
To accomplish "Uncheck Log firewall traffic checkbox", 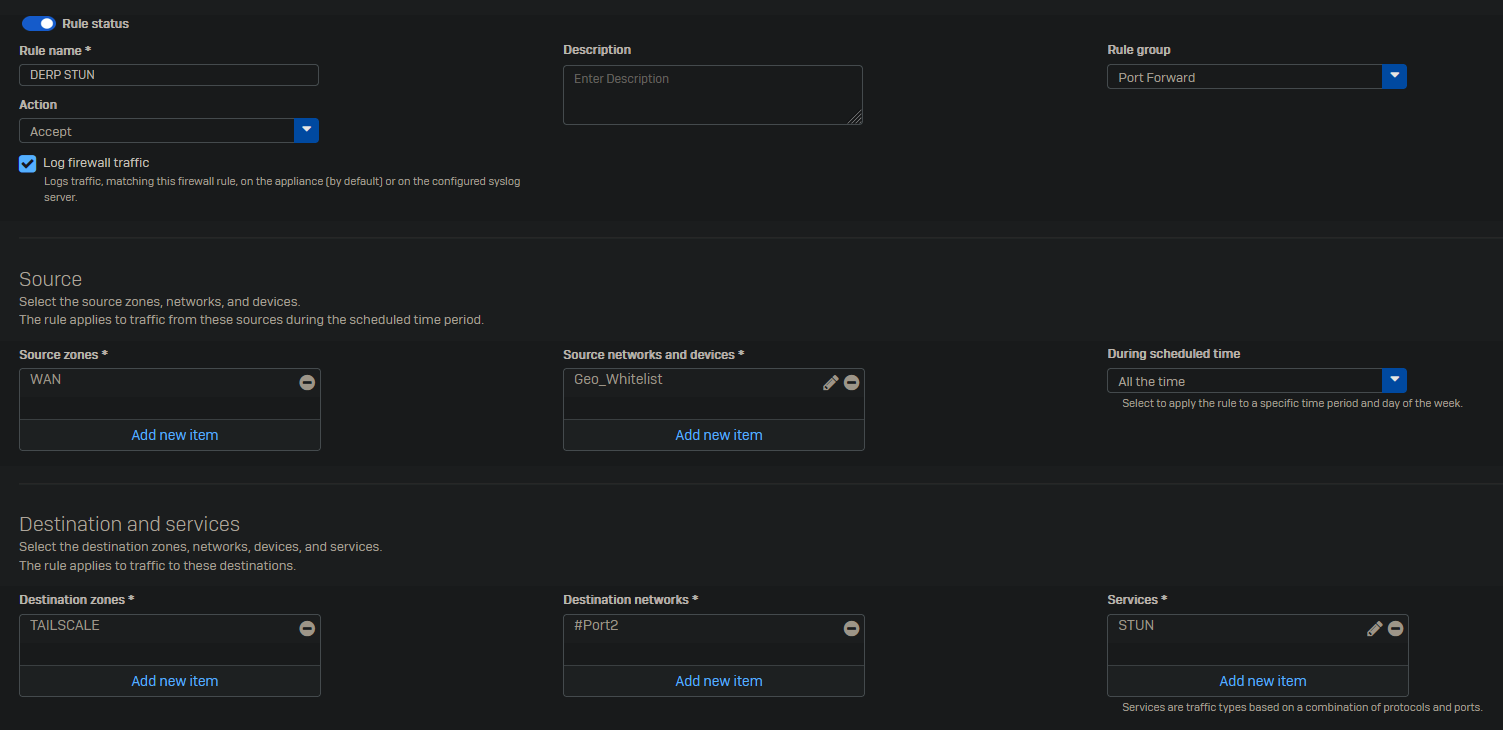I will (28, 164).
